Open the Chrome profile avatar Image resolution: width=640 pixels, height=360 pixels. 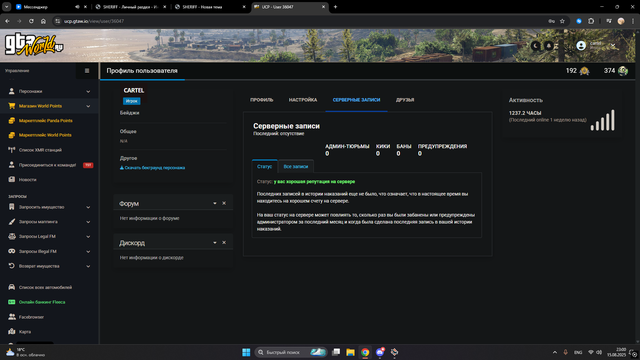(621, 21)
